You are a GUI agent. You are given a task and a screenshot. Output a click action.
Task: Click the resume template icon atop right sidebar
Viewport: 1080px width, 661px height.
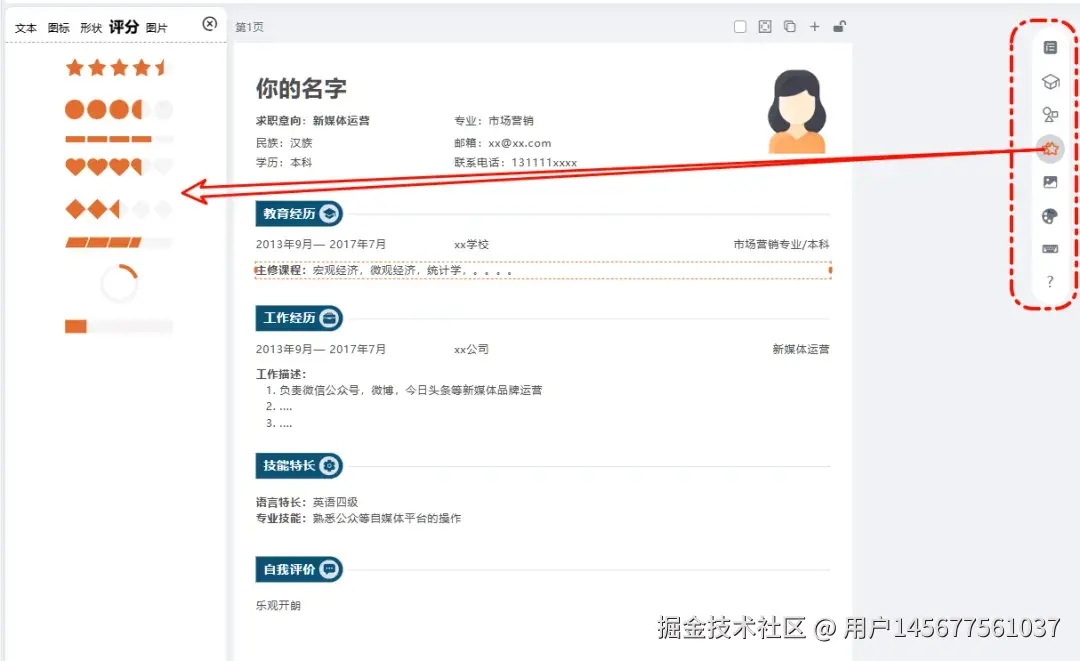pyautogui.click(x=1049, y=46)
